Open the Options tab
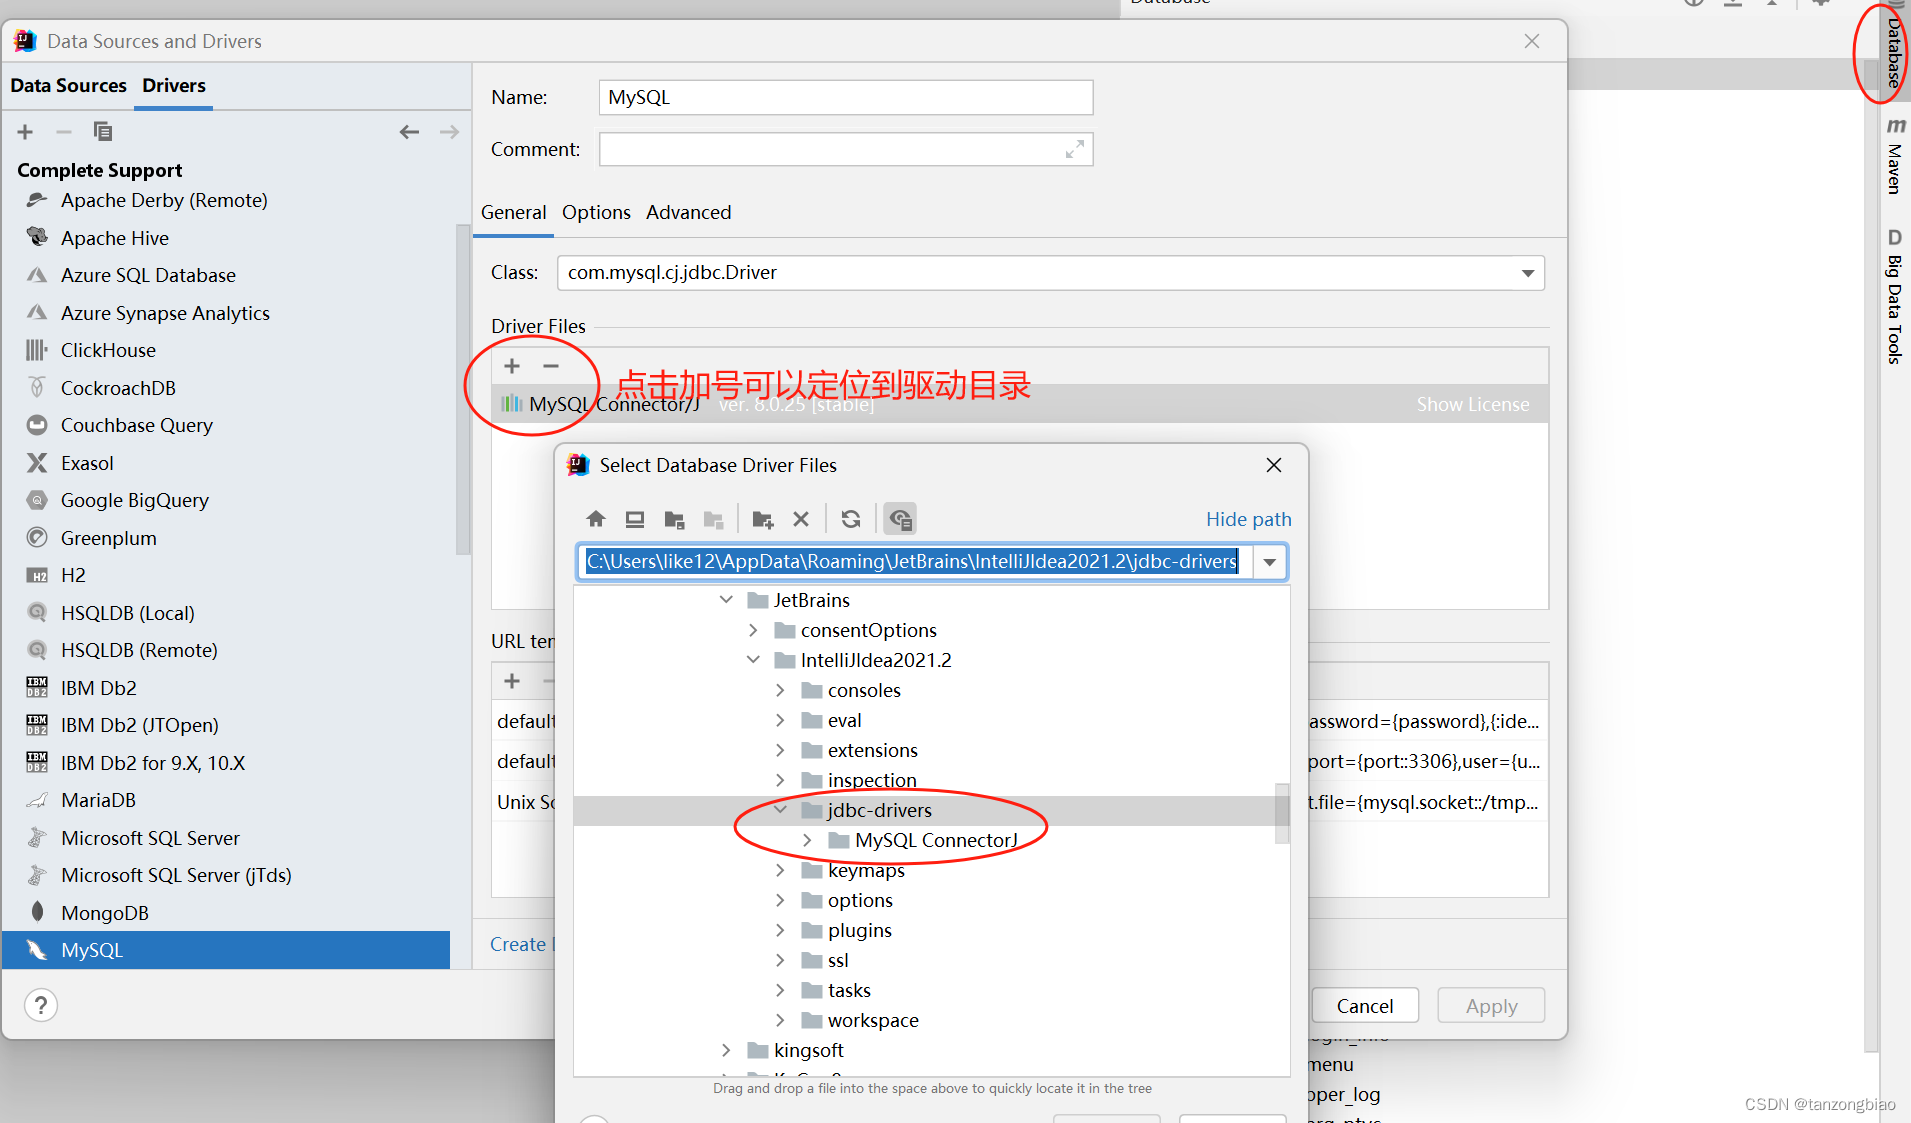The width and height of the screenshot is (1911, 1123). point(596,212)
